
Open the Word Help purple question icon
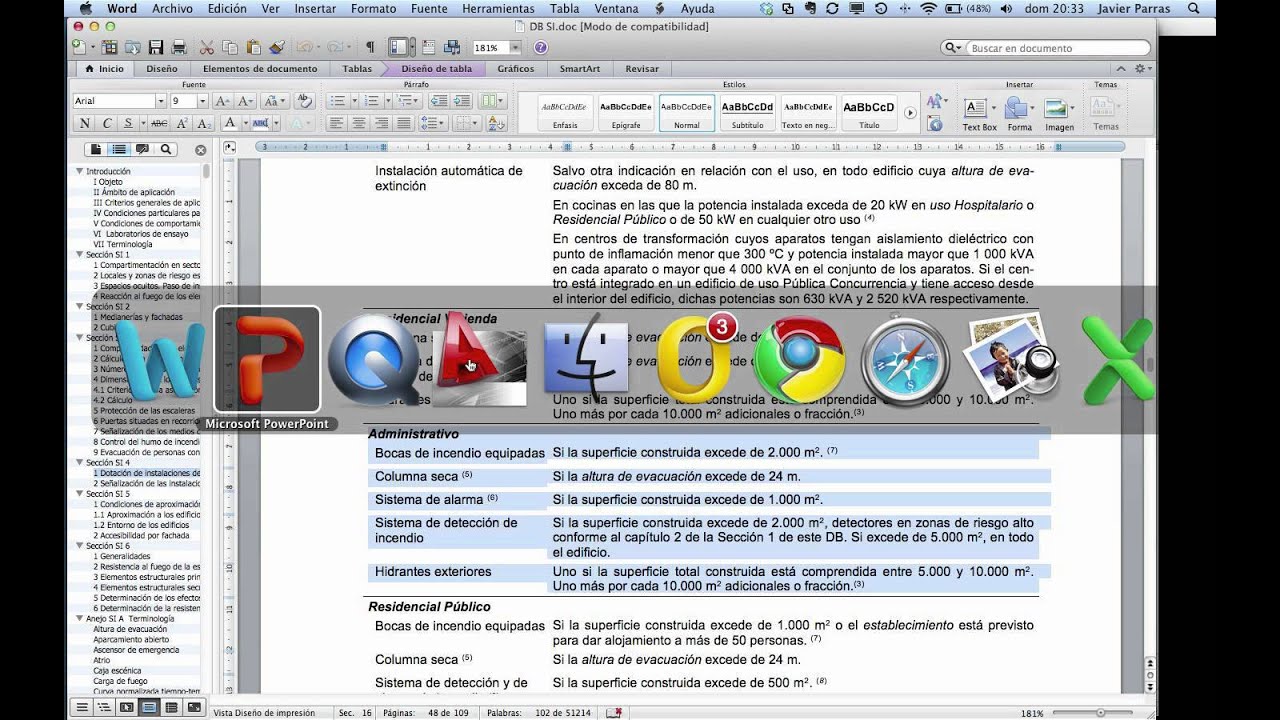coord(541,47)
